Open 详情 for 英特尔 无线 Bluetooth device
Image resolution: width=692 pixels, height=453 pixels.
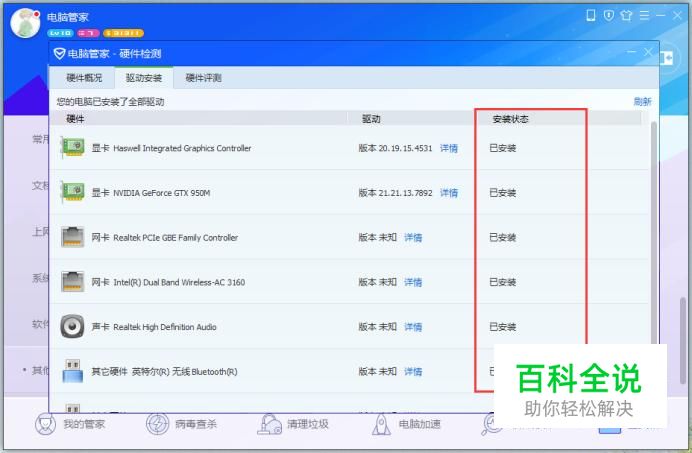(413, 372)
